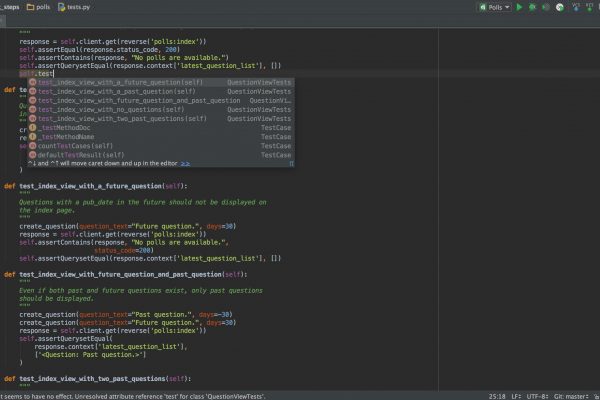This screenshot has height=400, width=600.
Task: Open the Polls run configuration dropdown
Action: pyautogui.click(x=495, y=7)
